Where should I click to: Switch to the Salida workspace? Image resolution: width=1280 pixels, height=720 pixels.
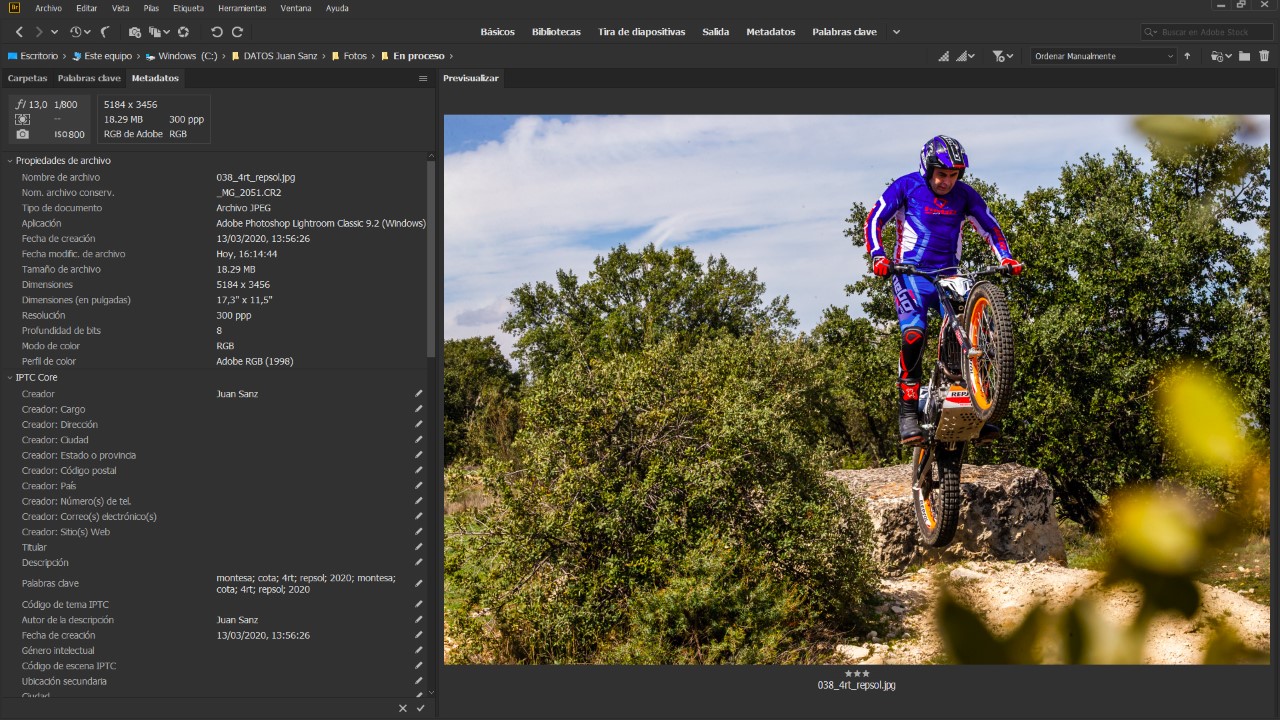pyautogui.click(x=716, y=32)
